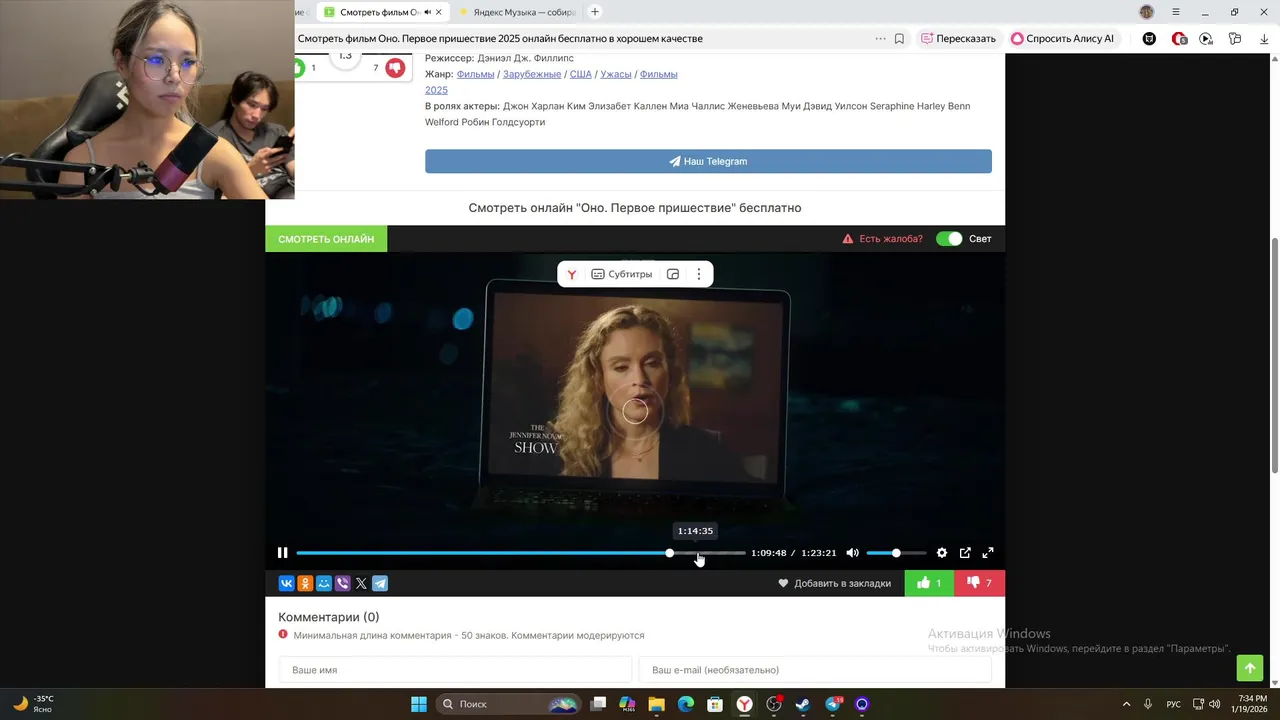Image resolution: width=1280 pixels, height=720 pixels.
Task: Open the Зарубежные genre link
Action: coord(532,74)
